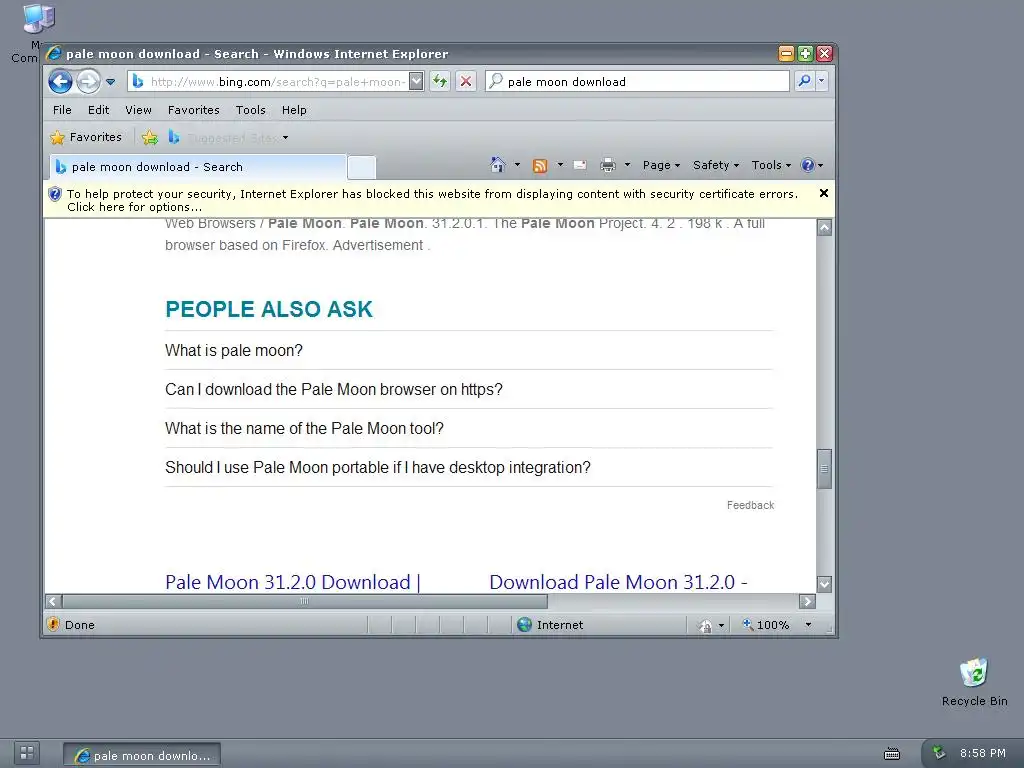Click the horizontal scrollbar thumb
1024x768 pixels.
coord(305,601)
